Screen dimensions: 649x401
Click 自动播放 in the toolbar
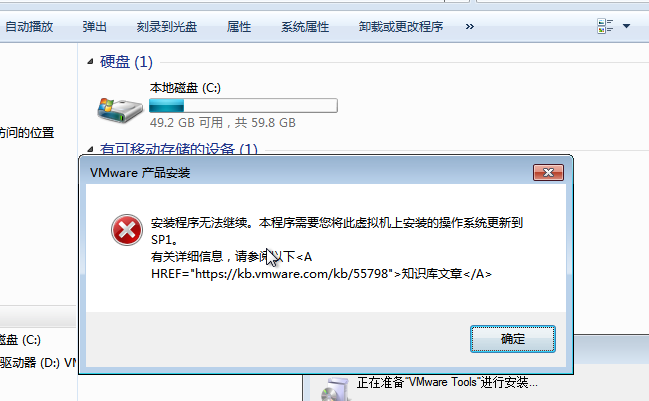click(x=29, y=27)
